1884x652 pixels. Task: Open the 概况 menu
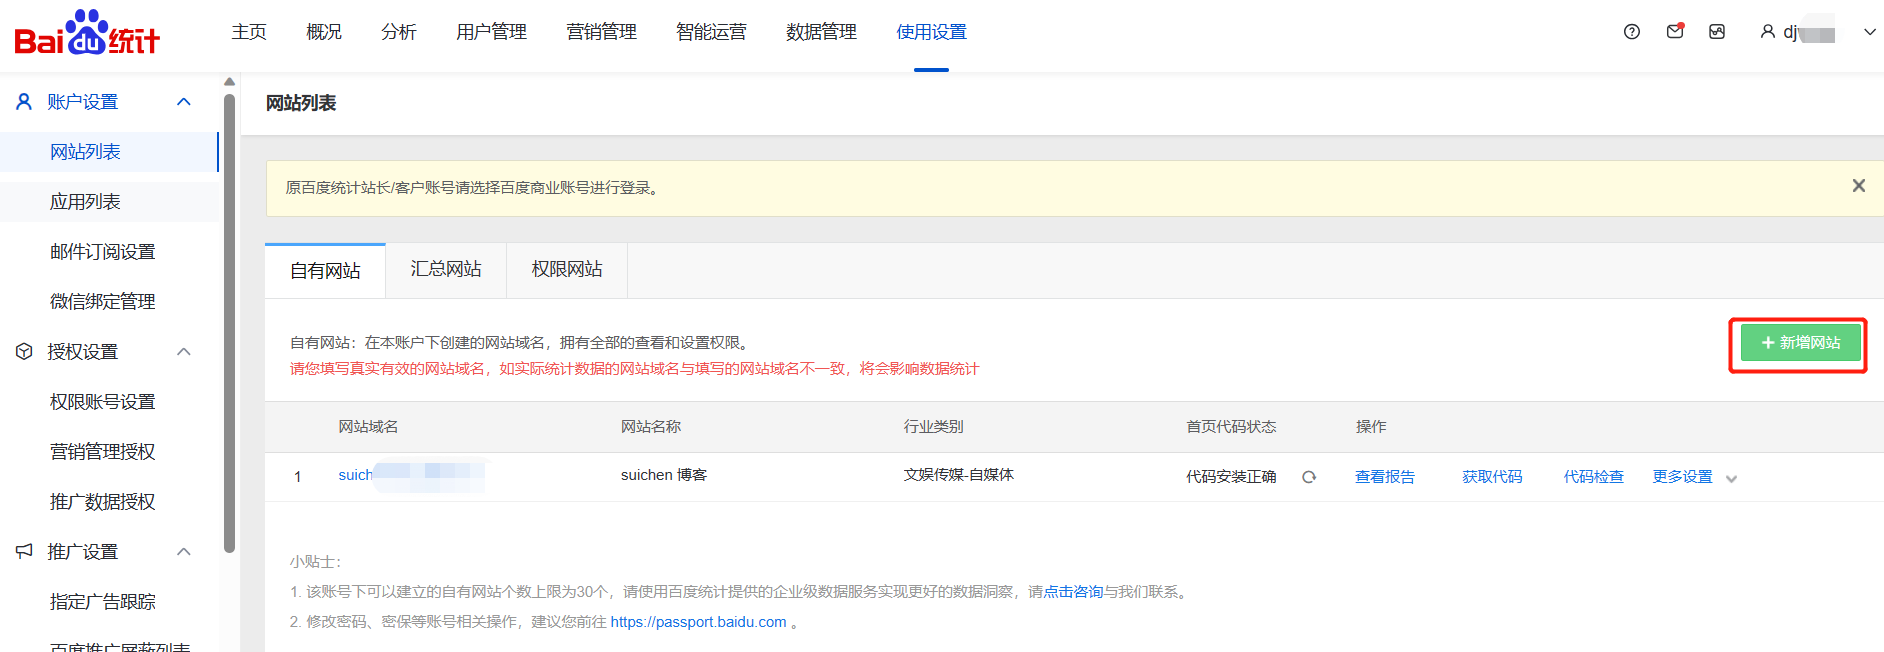click(x=324, y=32)
